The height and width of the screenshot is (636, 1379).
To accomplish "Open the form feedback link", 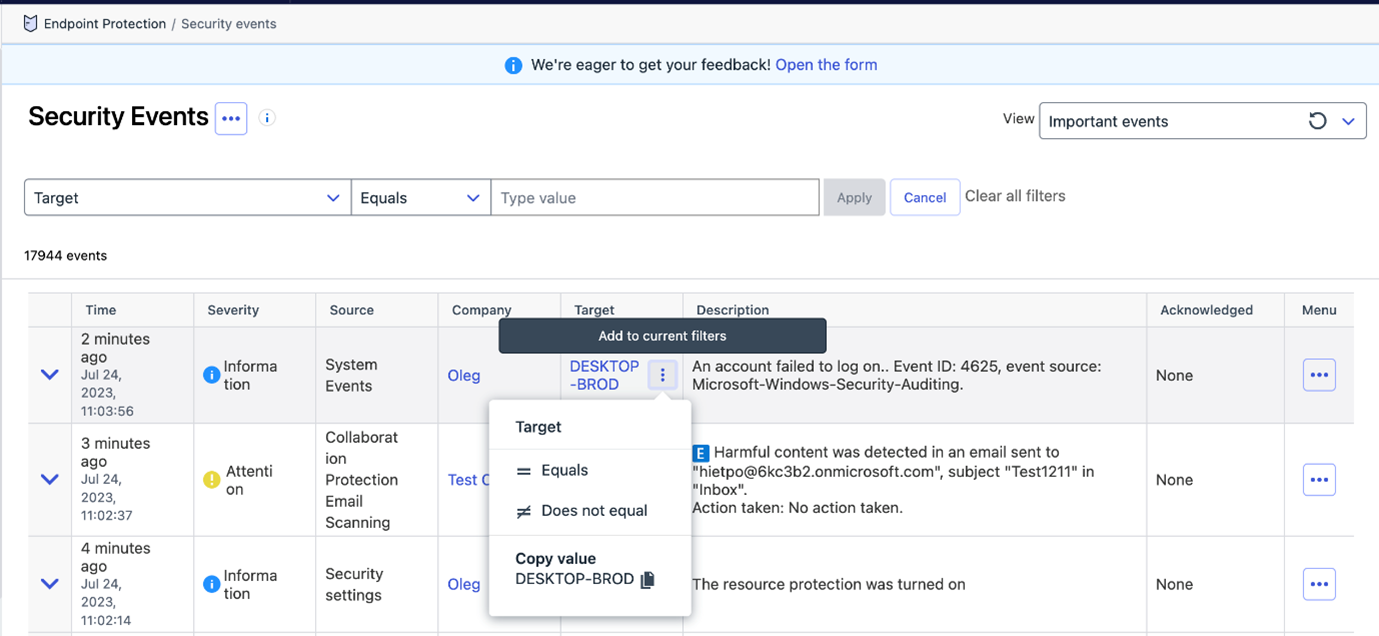I will click(x=826, y=65).
